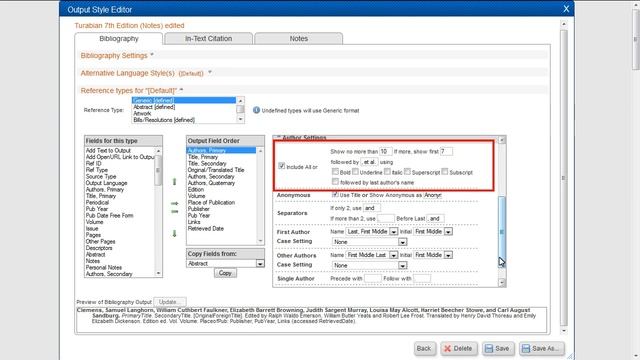This screenshot has height=360, width=640.
Task: Select Artwork reference type
Action: pyautogui.click(x=142, y=113)
